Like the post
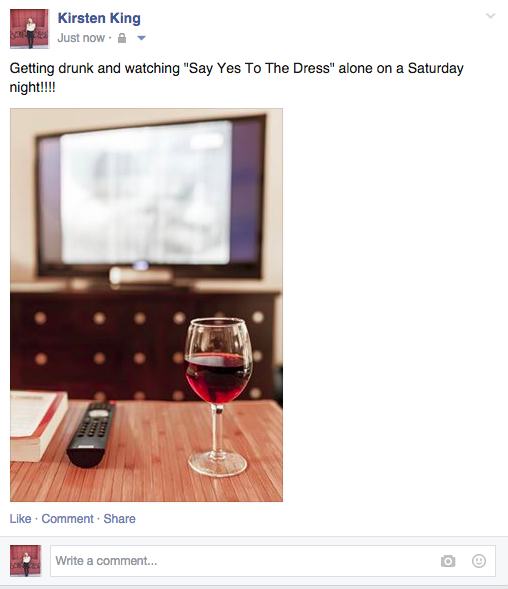Viewport: 508px width, 589px height. point(20,519)
